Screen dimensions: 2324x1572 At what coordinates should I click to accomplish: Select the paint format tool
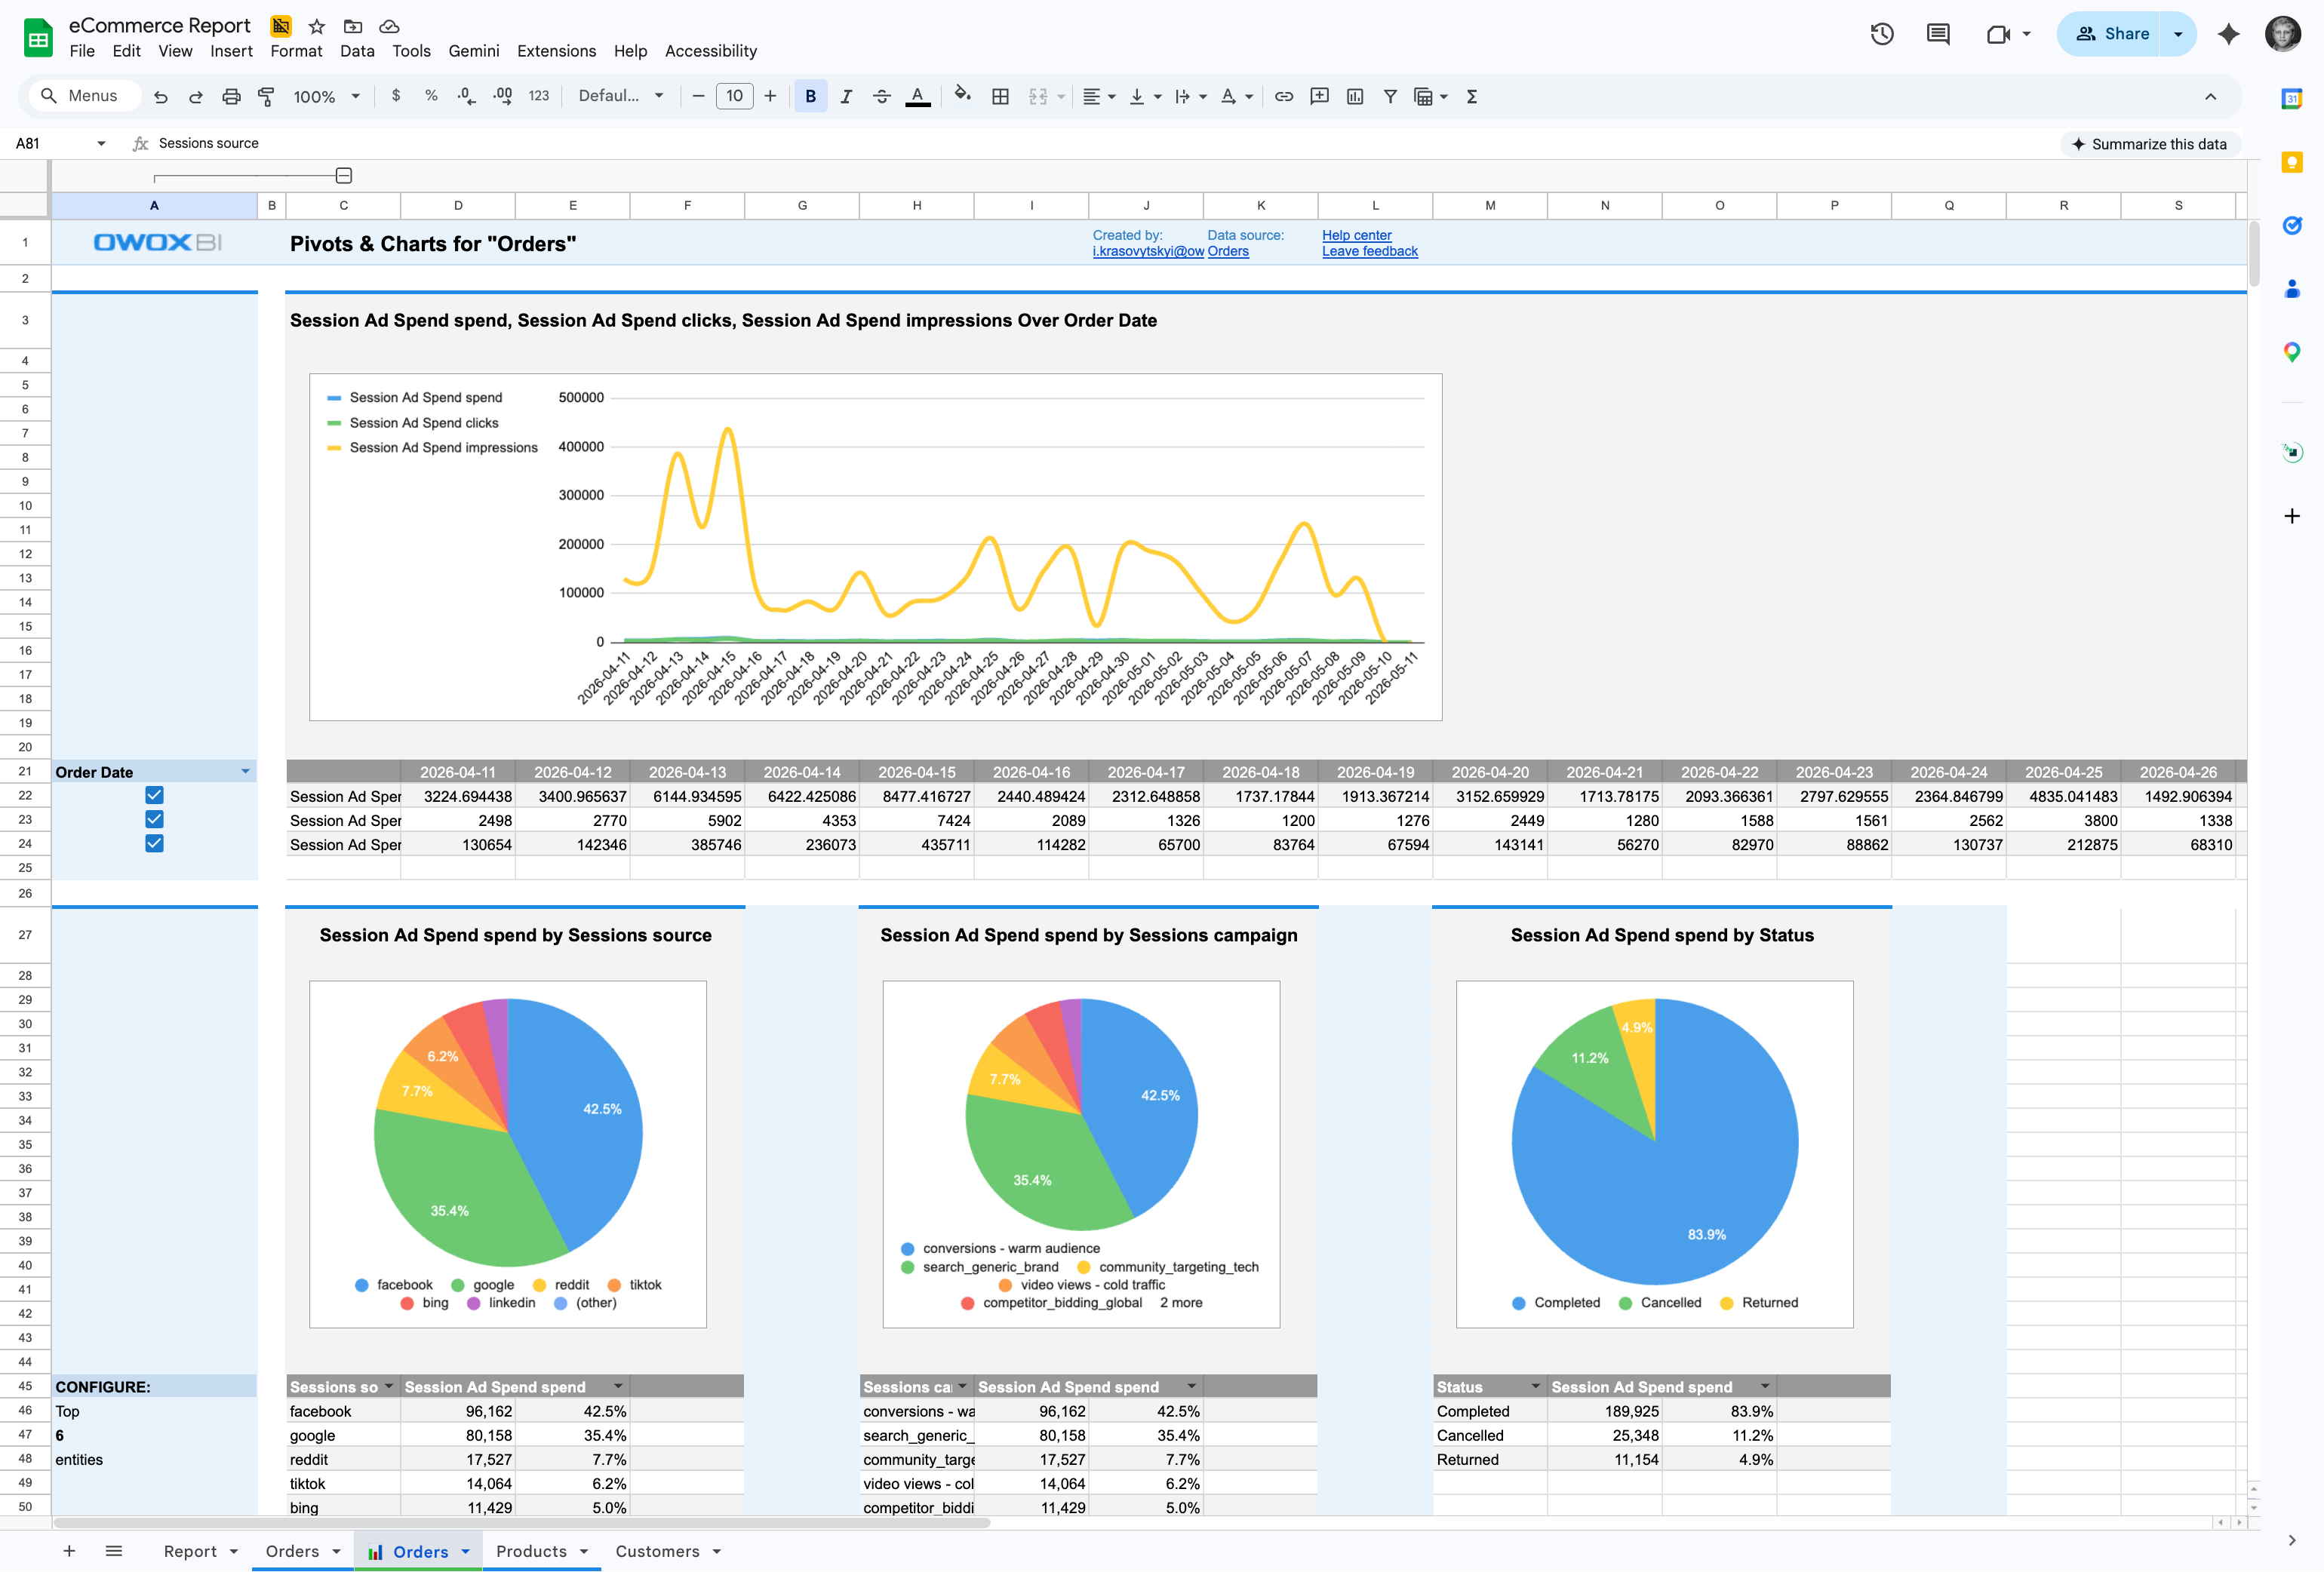pyautogui.click(x=266, y=96)
